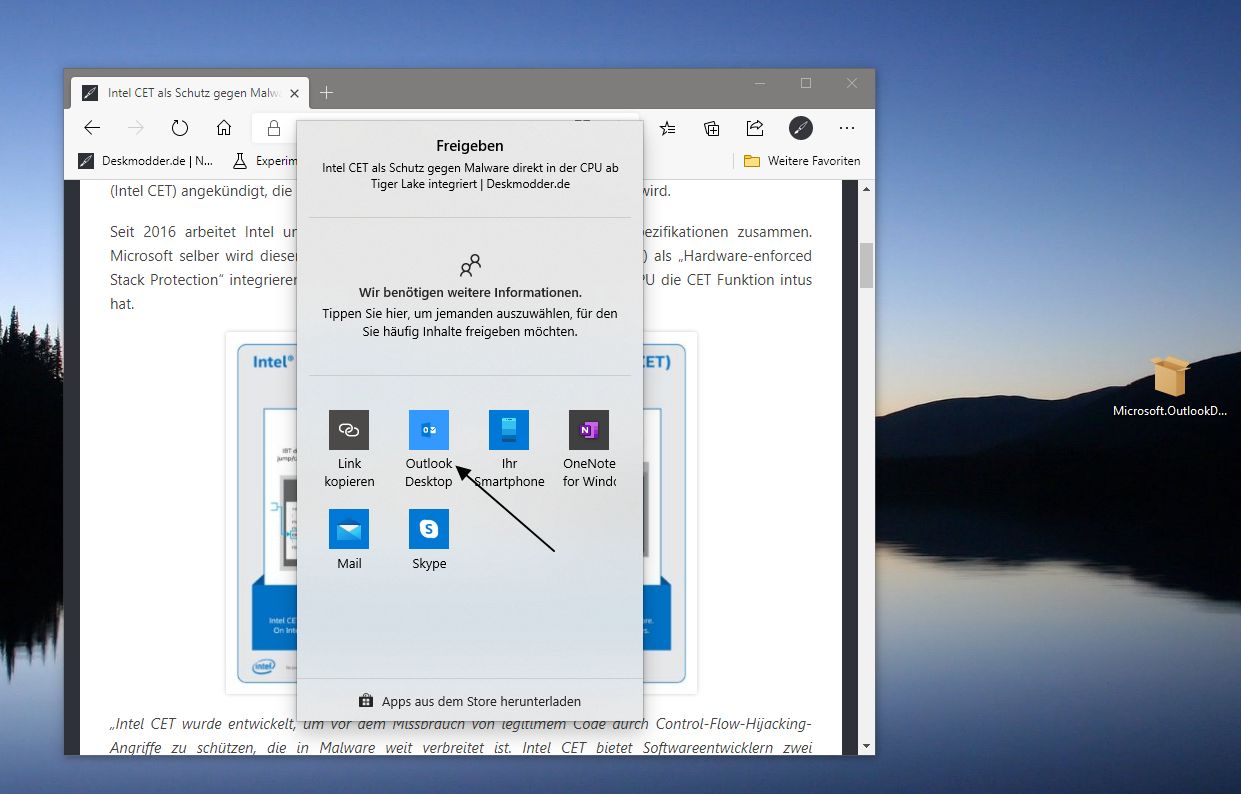
Task: Reload the page in Edge
Action: 180,128
